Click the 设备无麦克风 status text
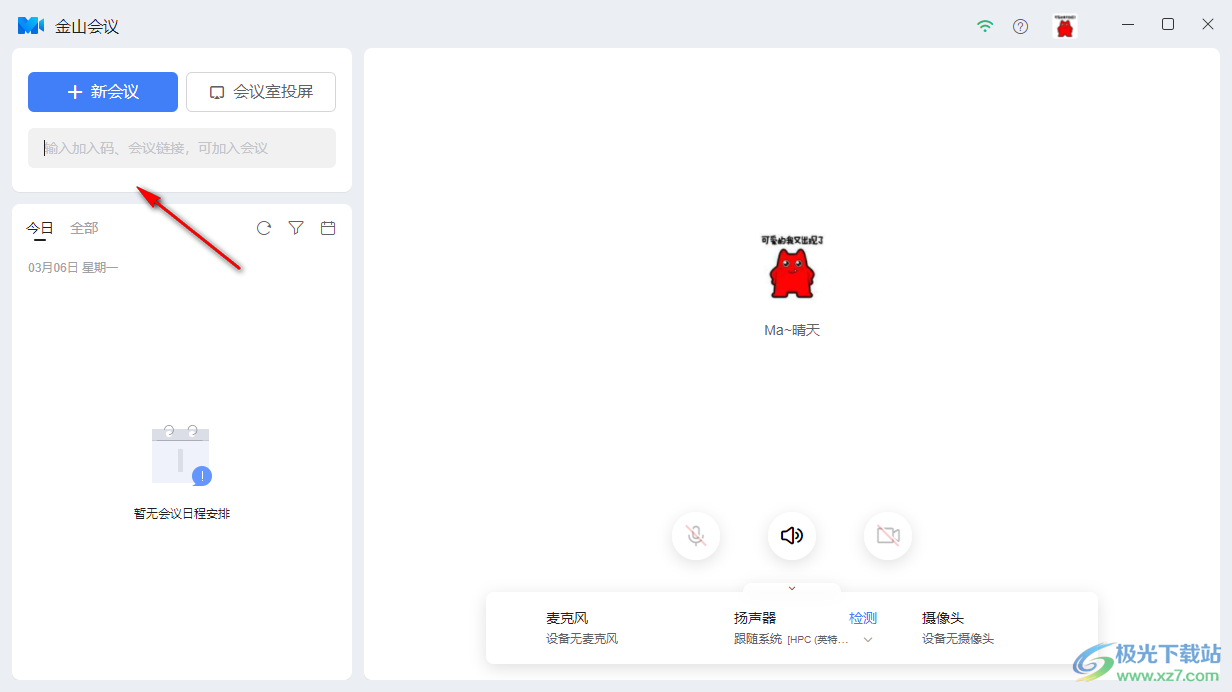This screenshot has height=692, width=1232. (x=582, y=639)
